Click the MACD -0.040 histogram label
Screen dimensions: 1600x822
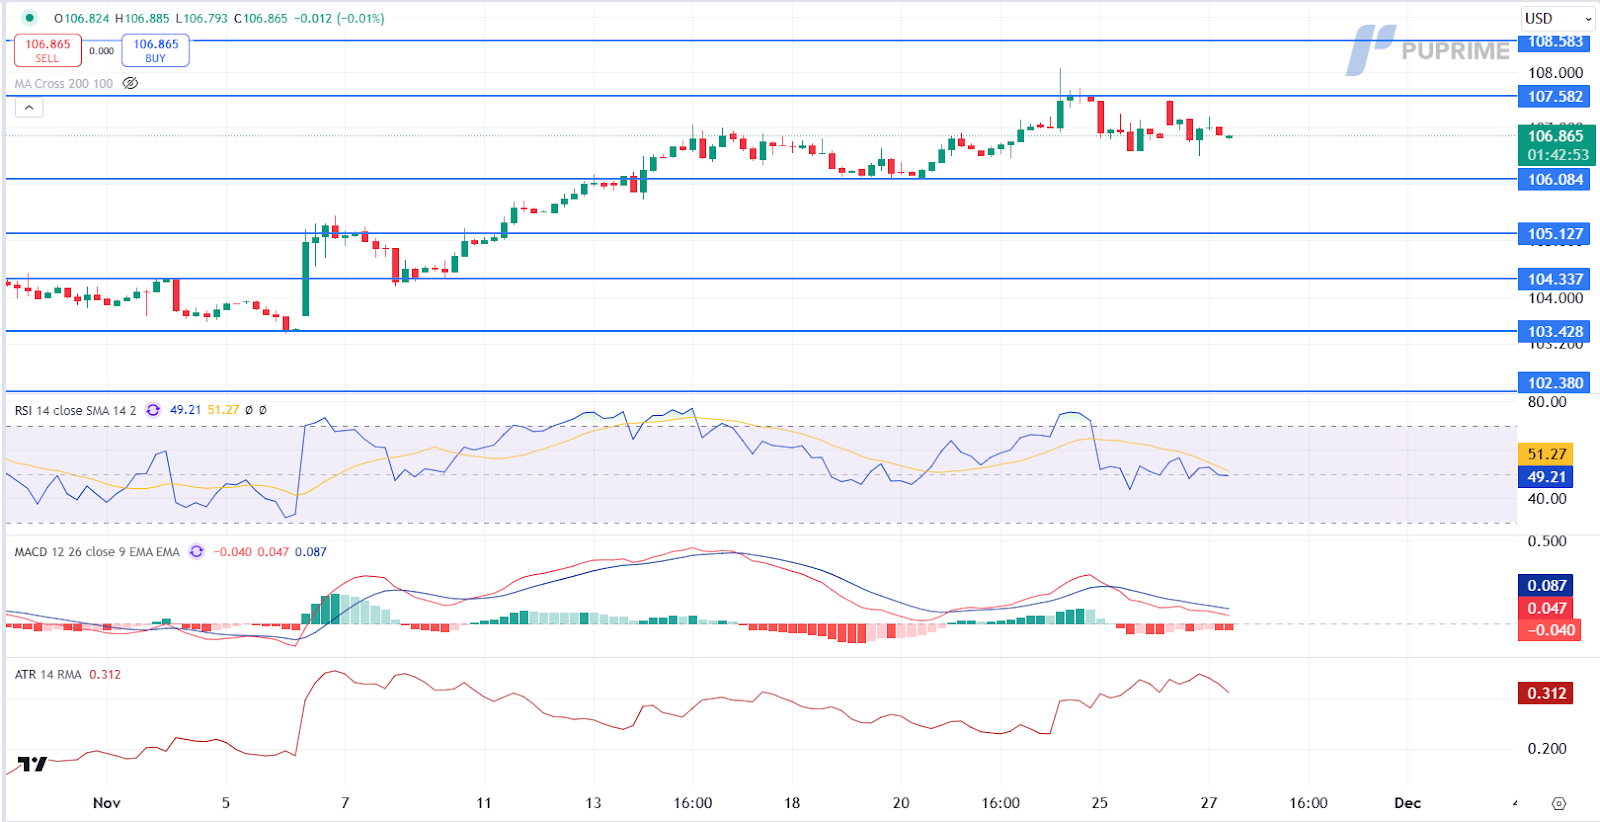pyautogui.click(x=1550, y=630)
